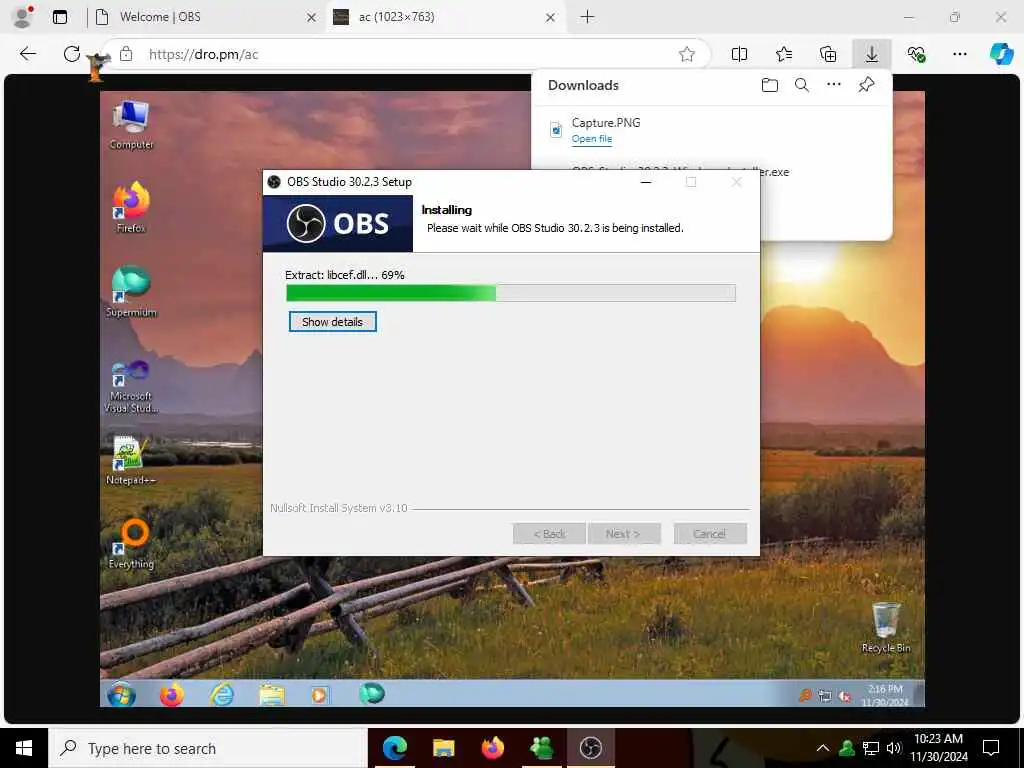Click the Back button in OBS Setup

point(549,534)
